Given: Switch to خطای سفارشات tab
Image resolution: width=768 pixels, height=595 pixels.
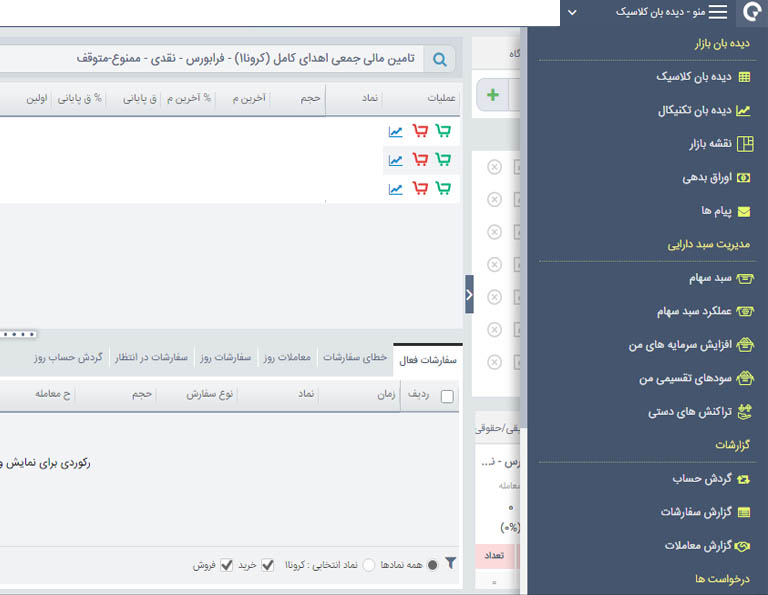Looking at the screenshot, I should (x=355, y=357).
